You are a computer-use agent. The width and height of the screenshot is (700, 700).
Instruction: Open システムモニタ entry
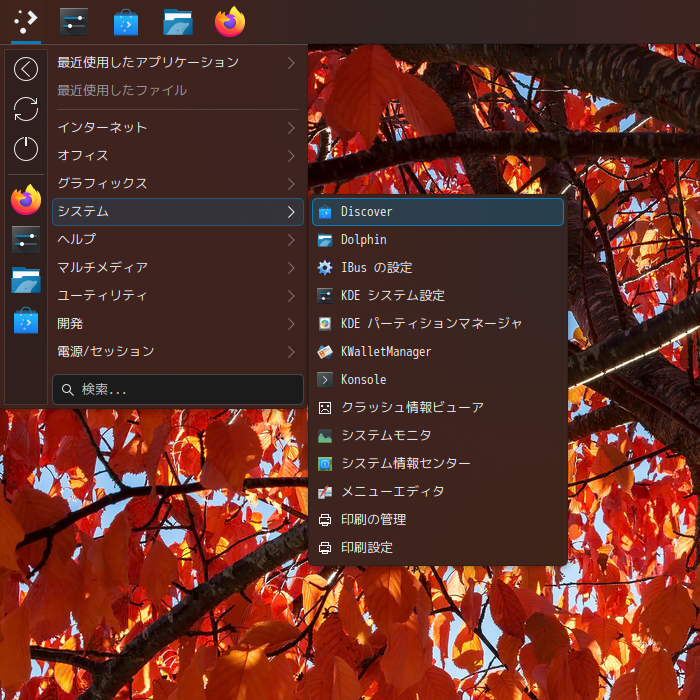click(438, 436)
